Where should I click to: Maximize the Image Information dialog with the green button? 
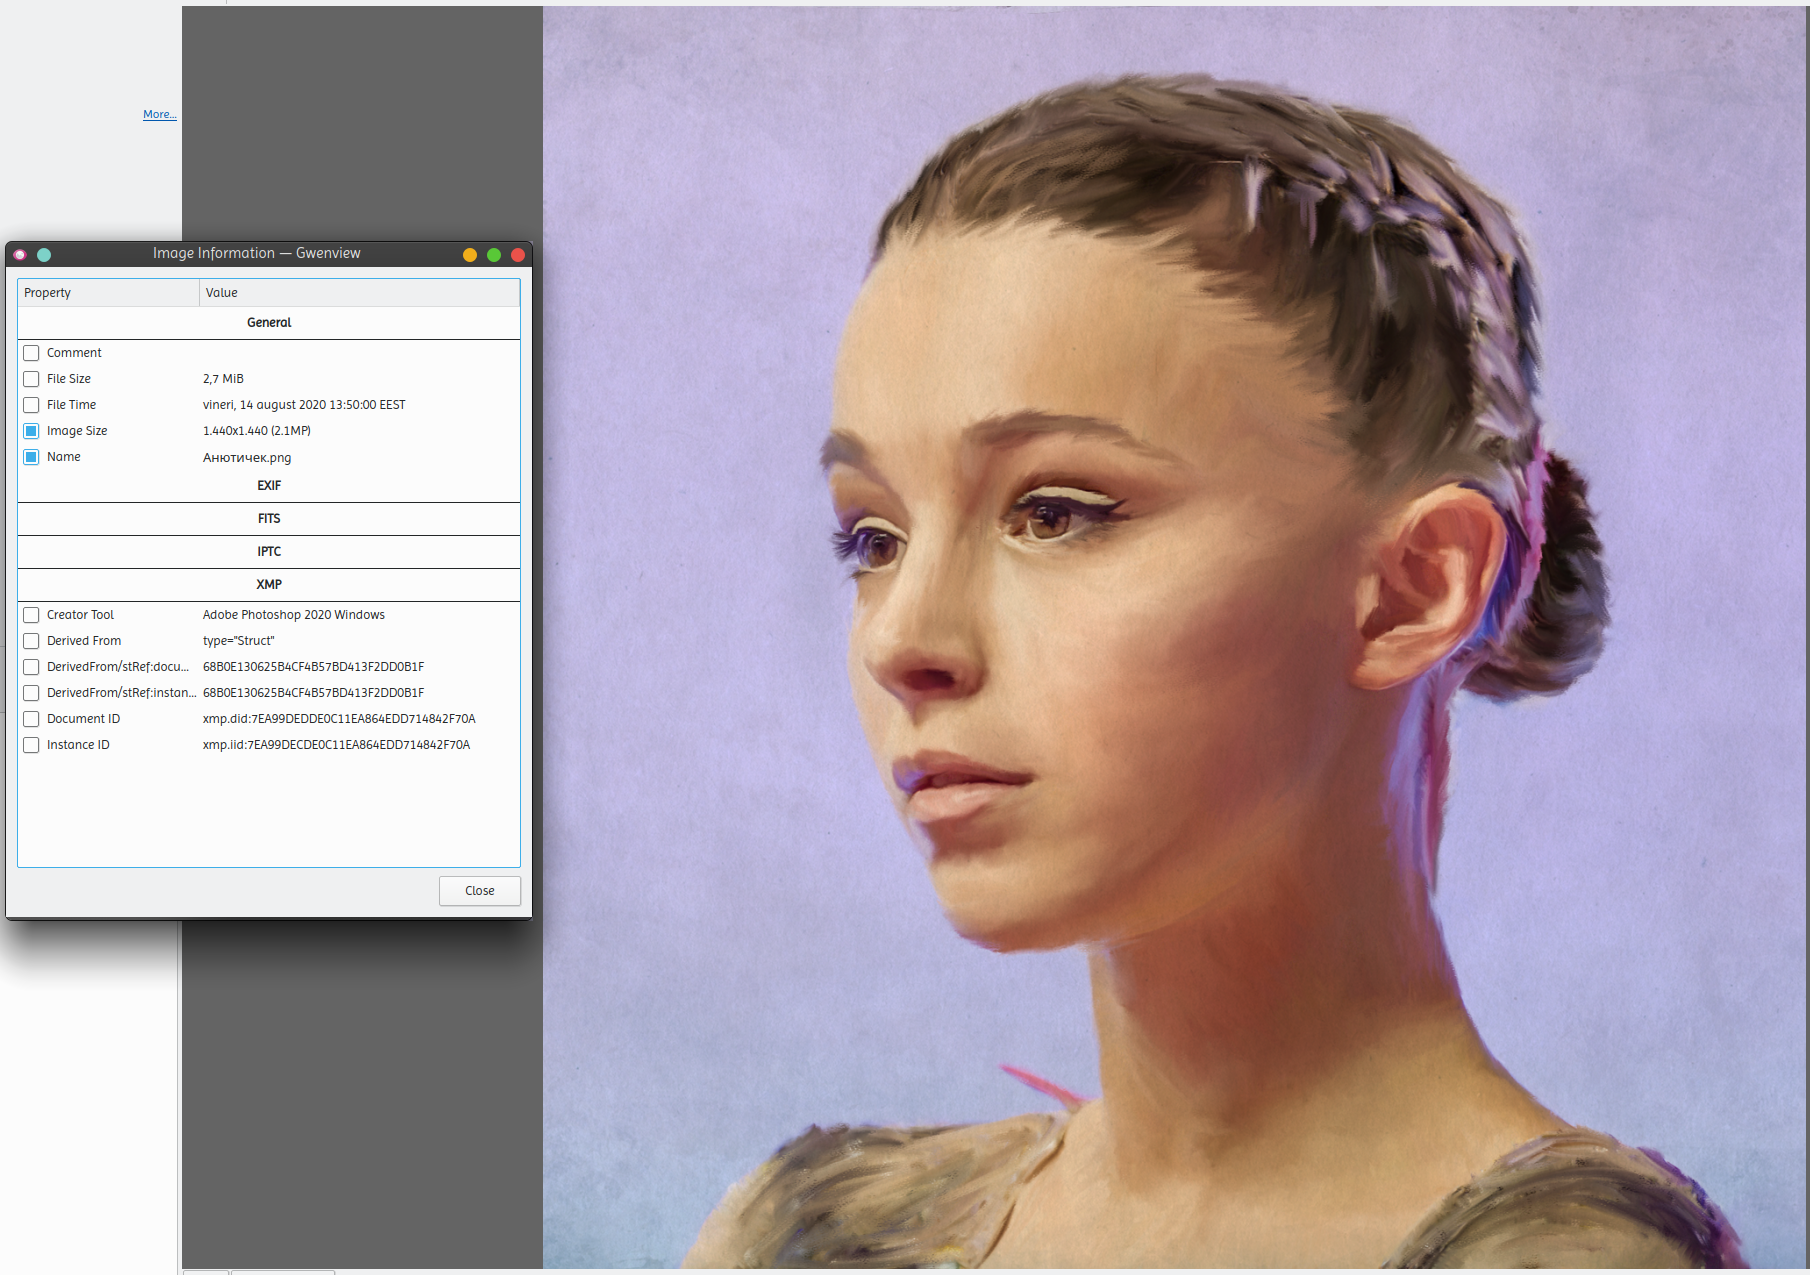click(493, 255)
